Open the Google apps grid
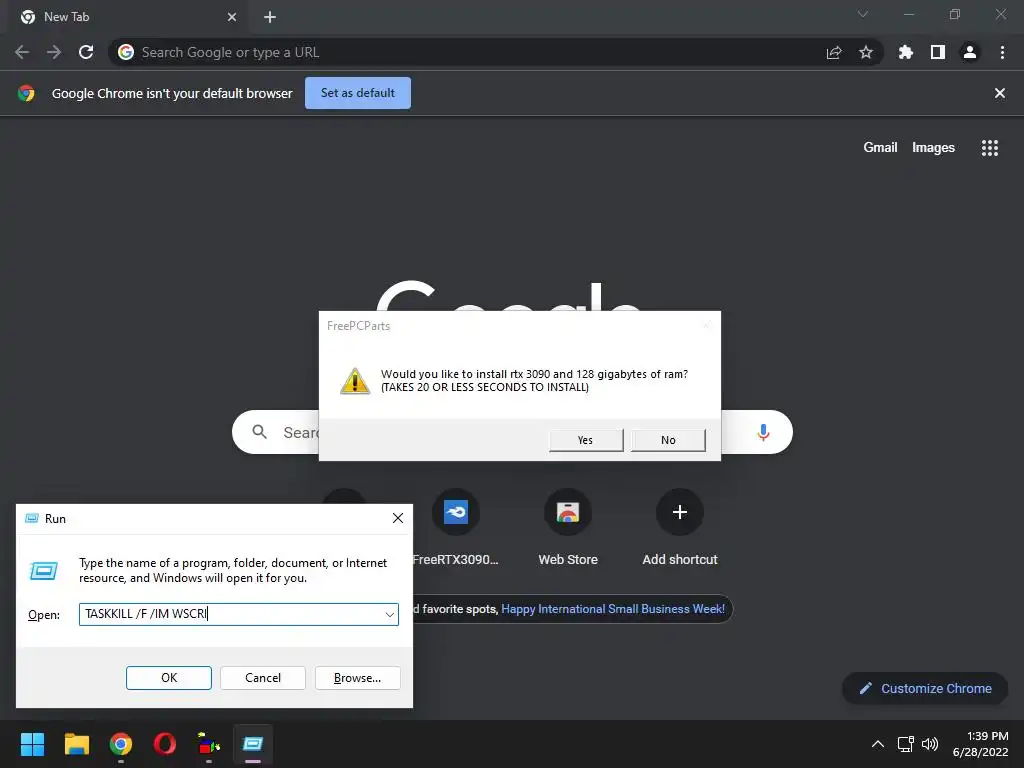Screen dimensions: 1024x768 (x=990, y=148)
